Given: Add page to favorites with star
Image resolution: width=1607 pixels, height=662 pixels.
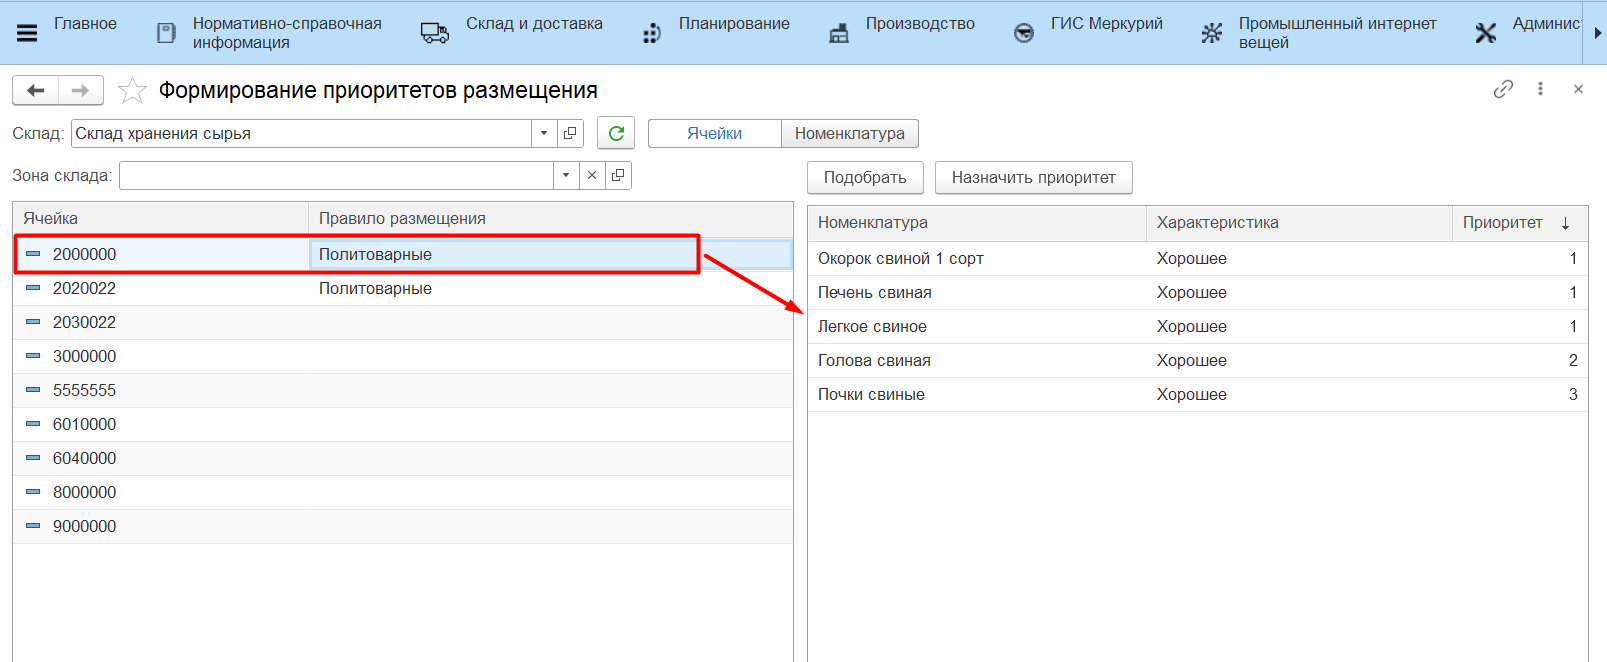Looking at the screenshot, I should pos(132,91).
